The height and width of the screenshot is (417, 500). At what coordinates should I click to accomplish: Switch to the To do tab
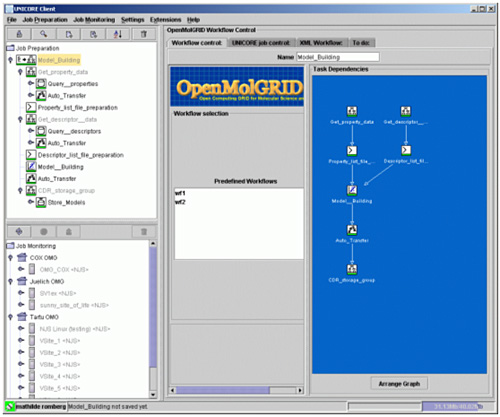pyautogui.click(x=361, y=43)
